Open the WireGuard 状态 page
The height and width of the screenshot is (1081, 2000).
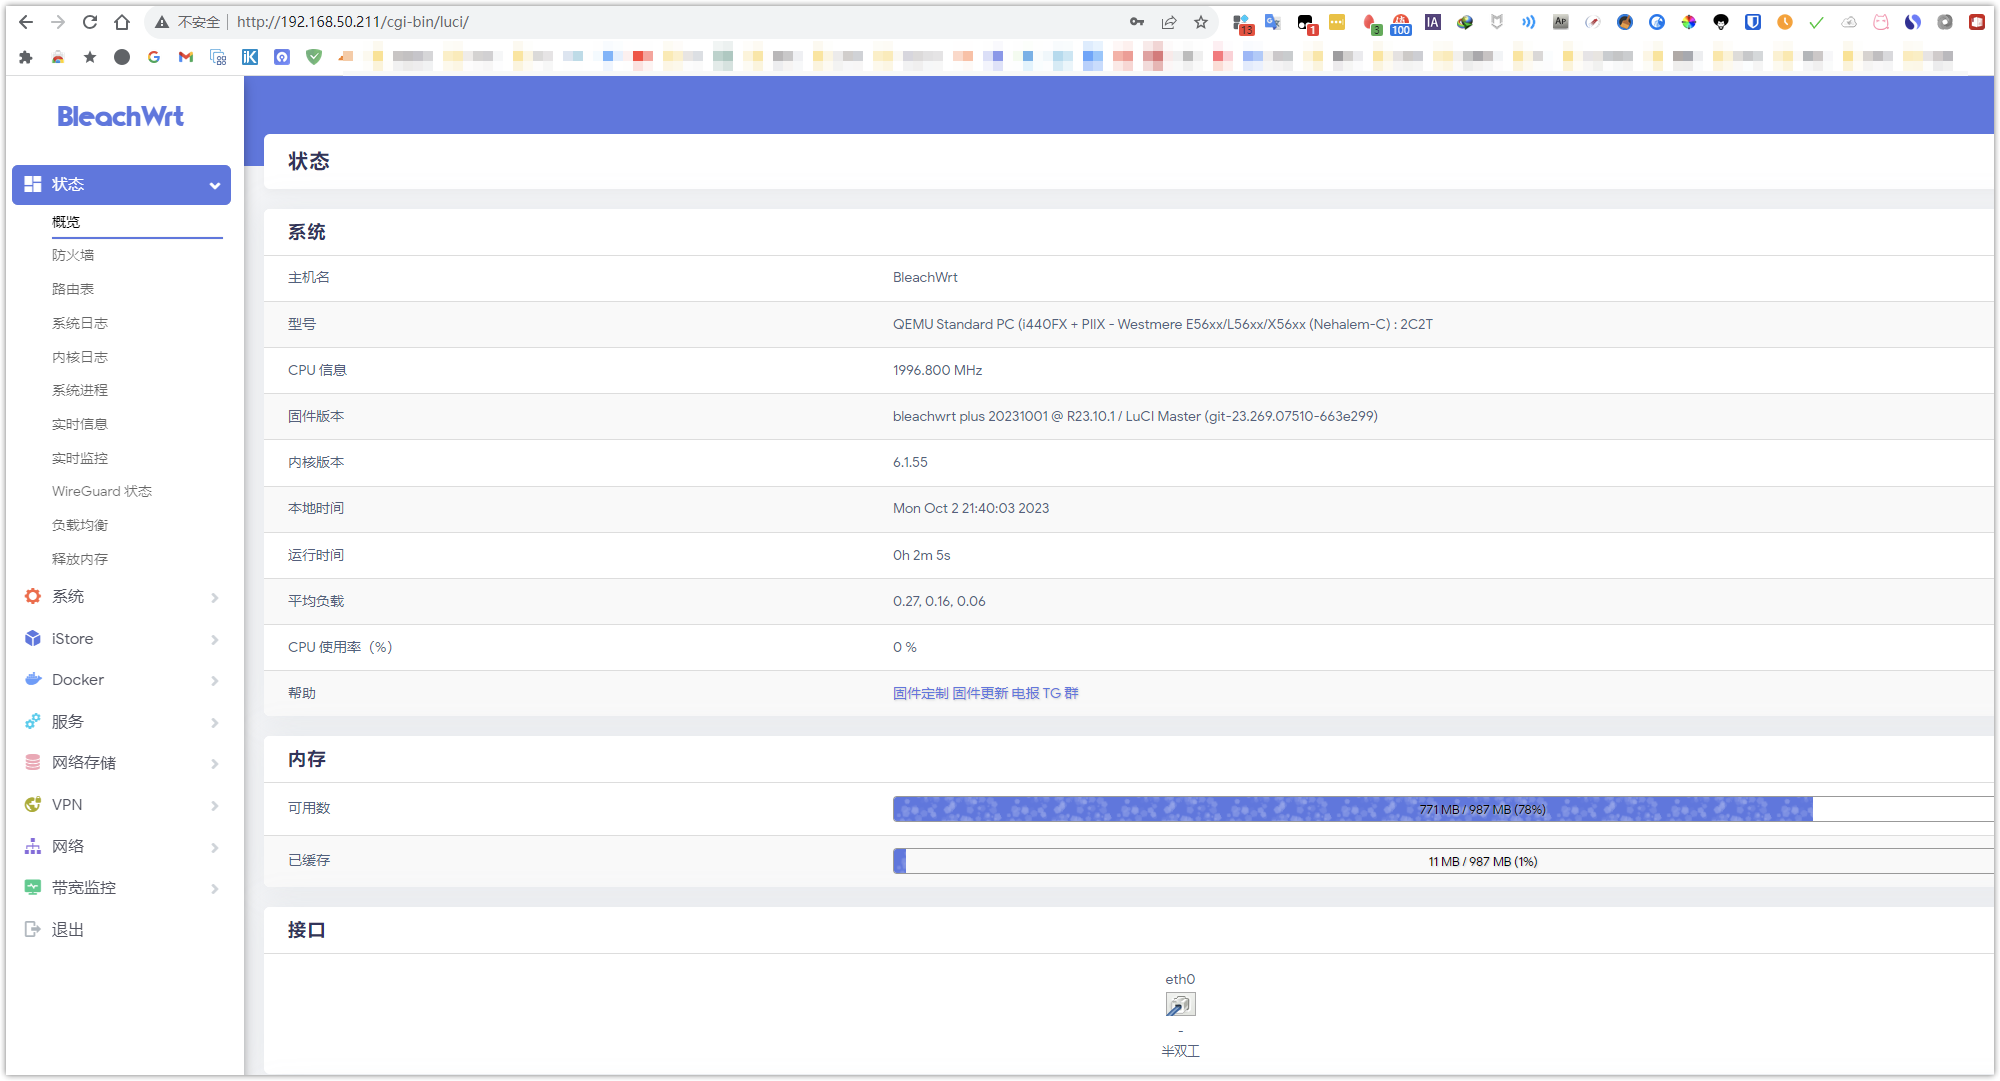pos(102,491)
